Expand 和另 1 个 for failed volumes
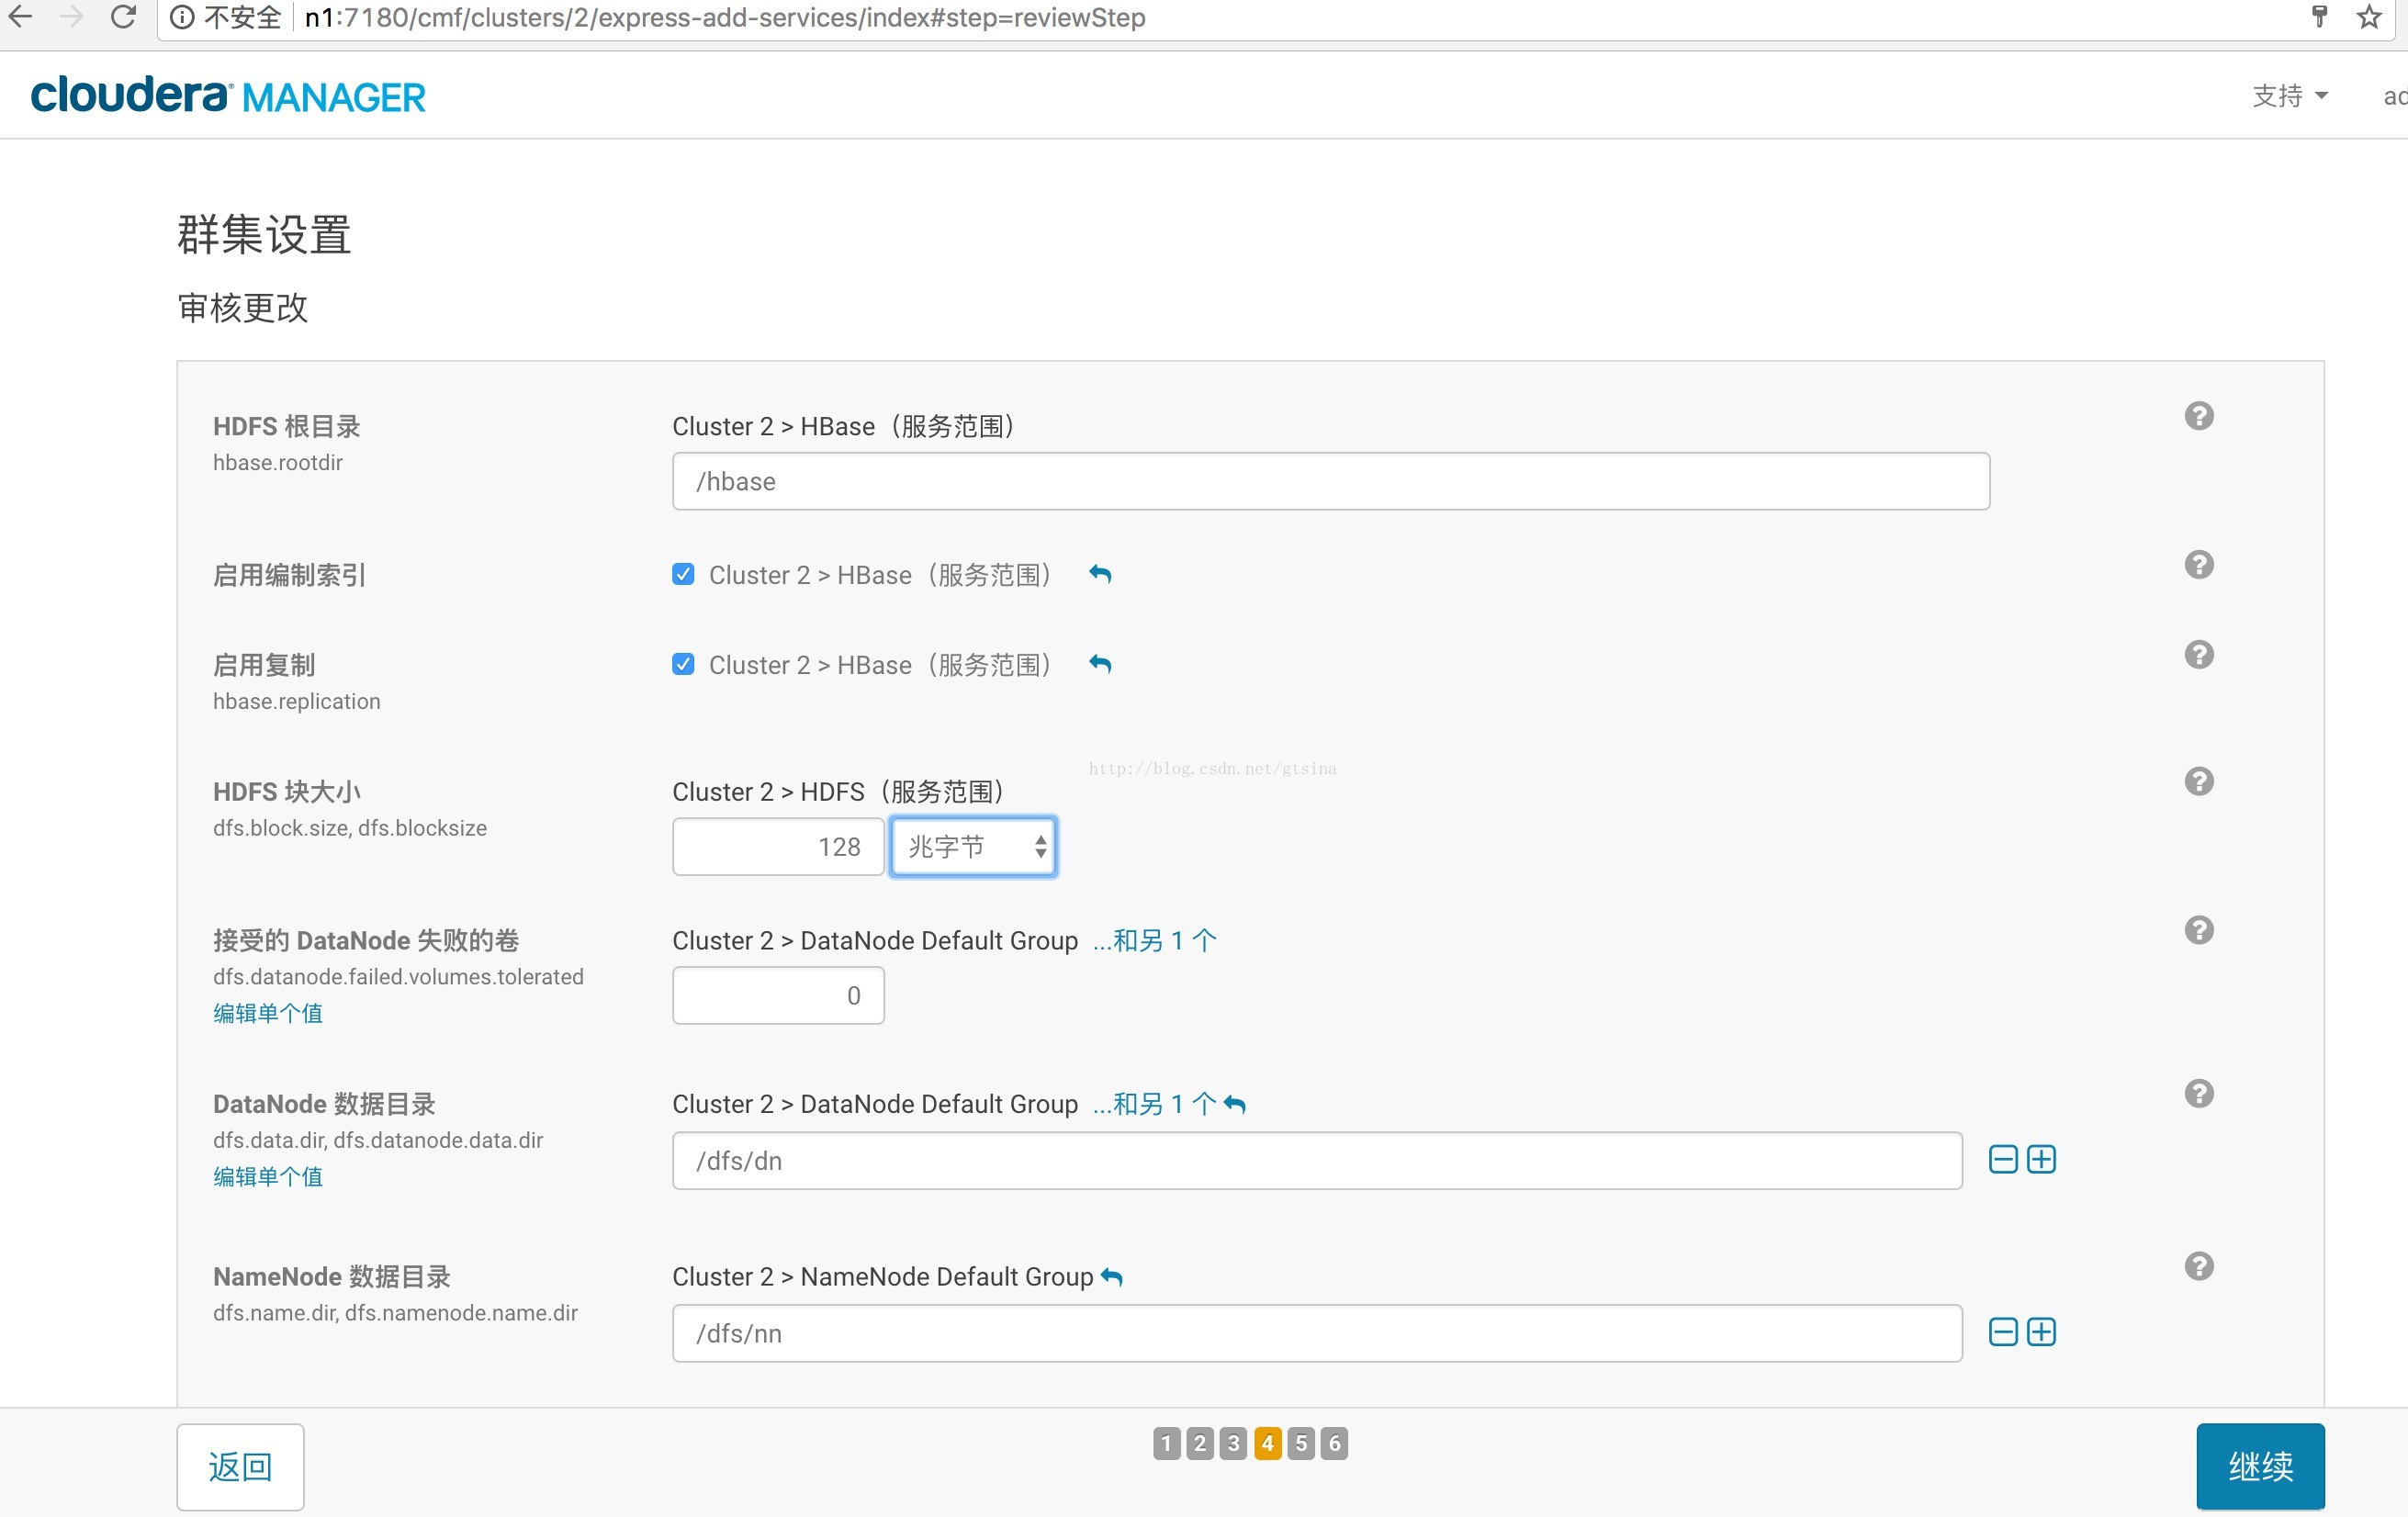The height and width of the screenshot is (1517, 2408). [x=1155, y=940]
